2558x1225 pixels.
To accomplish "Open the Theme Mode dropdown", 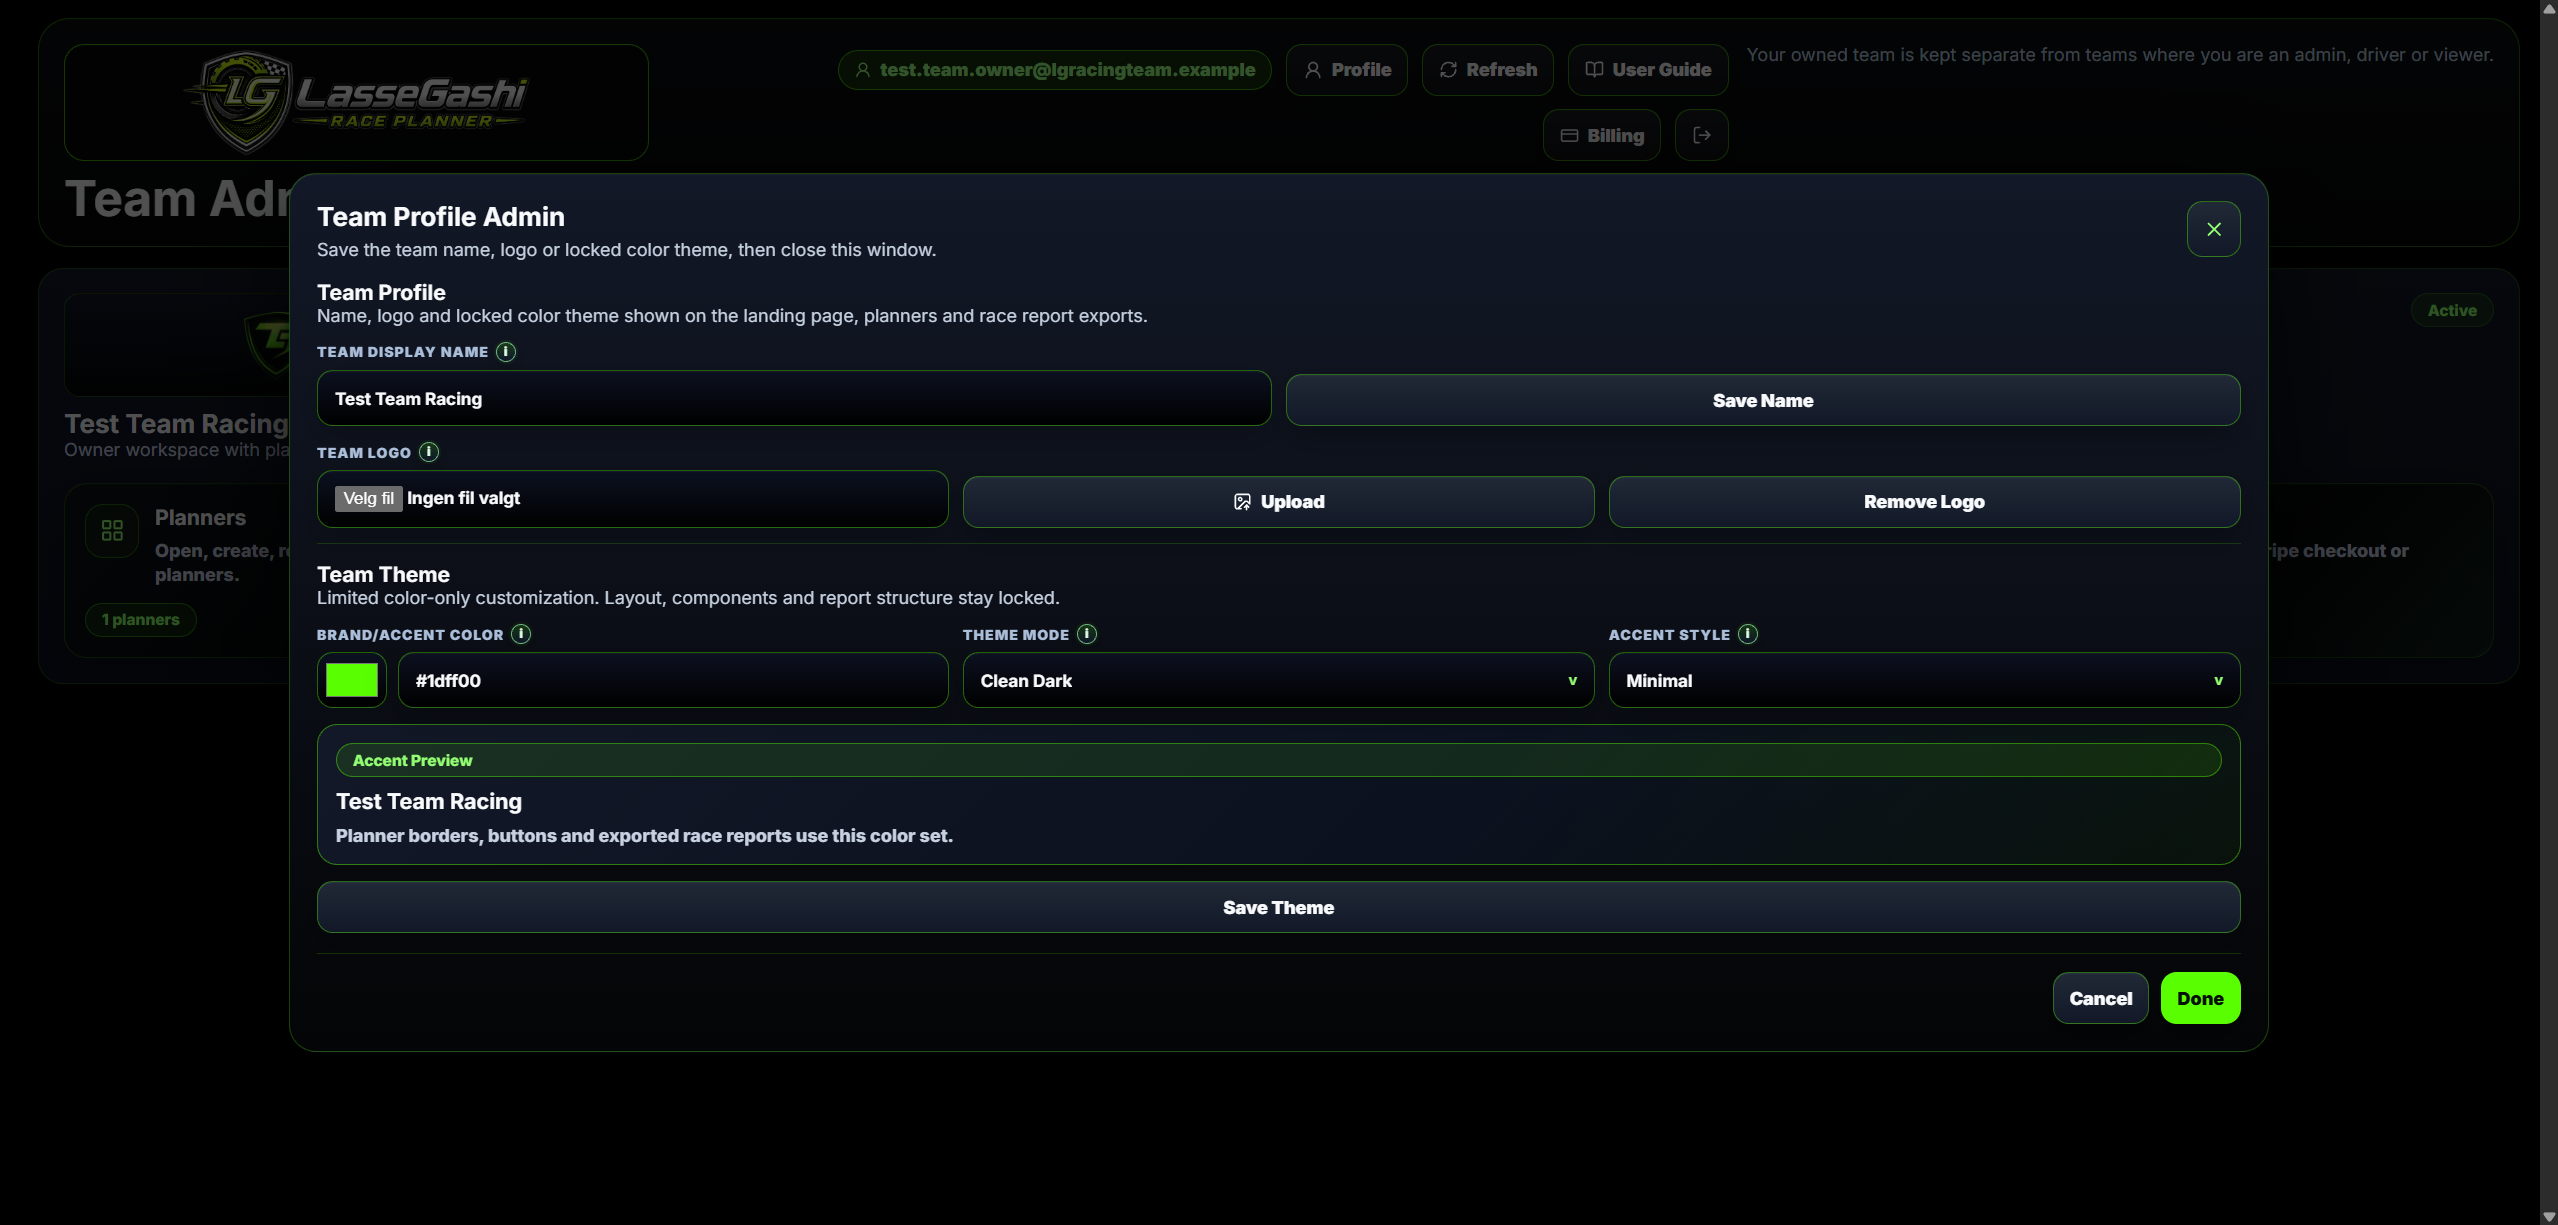I will 1278,680.
